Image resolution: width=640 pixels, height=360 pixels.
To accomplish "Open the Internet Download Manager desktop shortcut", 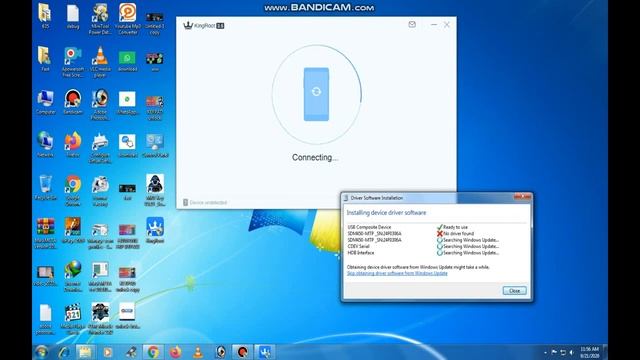I will 73,276.
